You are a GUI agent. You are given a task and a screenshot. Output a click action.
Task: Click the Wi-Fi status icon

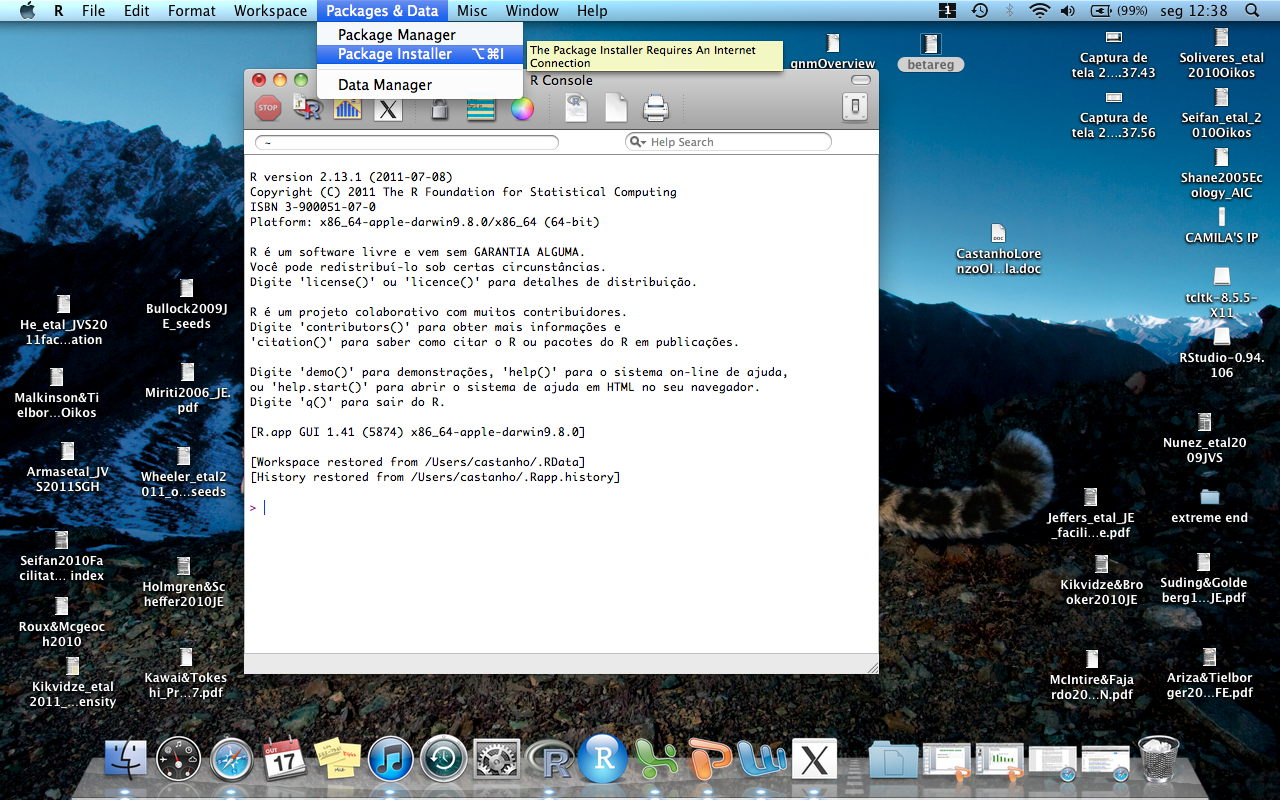(1040, 11)
